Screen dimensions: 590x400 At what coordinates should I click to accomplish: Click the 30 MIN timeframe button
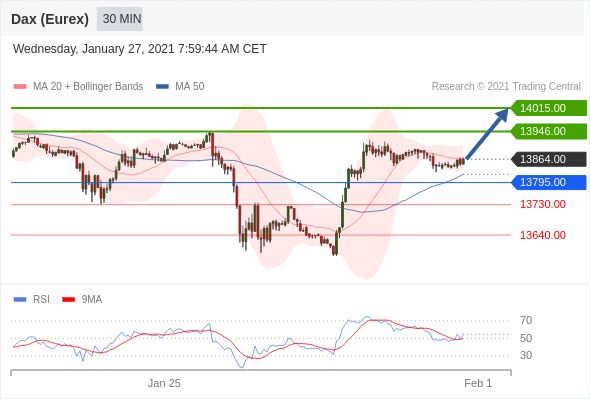[x=120, y=19]
